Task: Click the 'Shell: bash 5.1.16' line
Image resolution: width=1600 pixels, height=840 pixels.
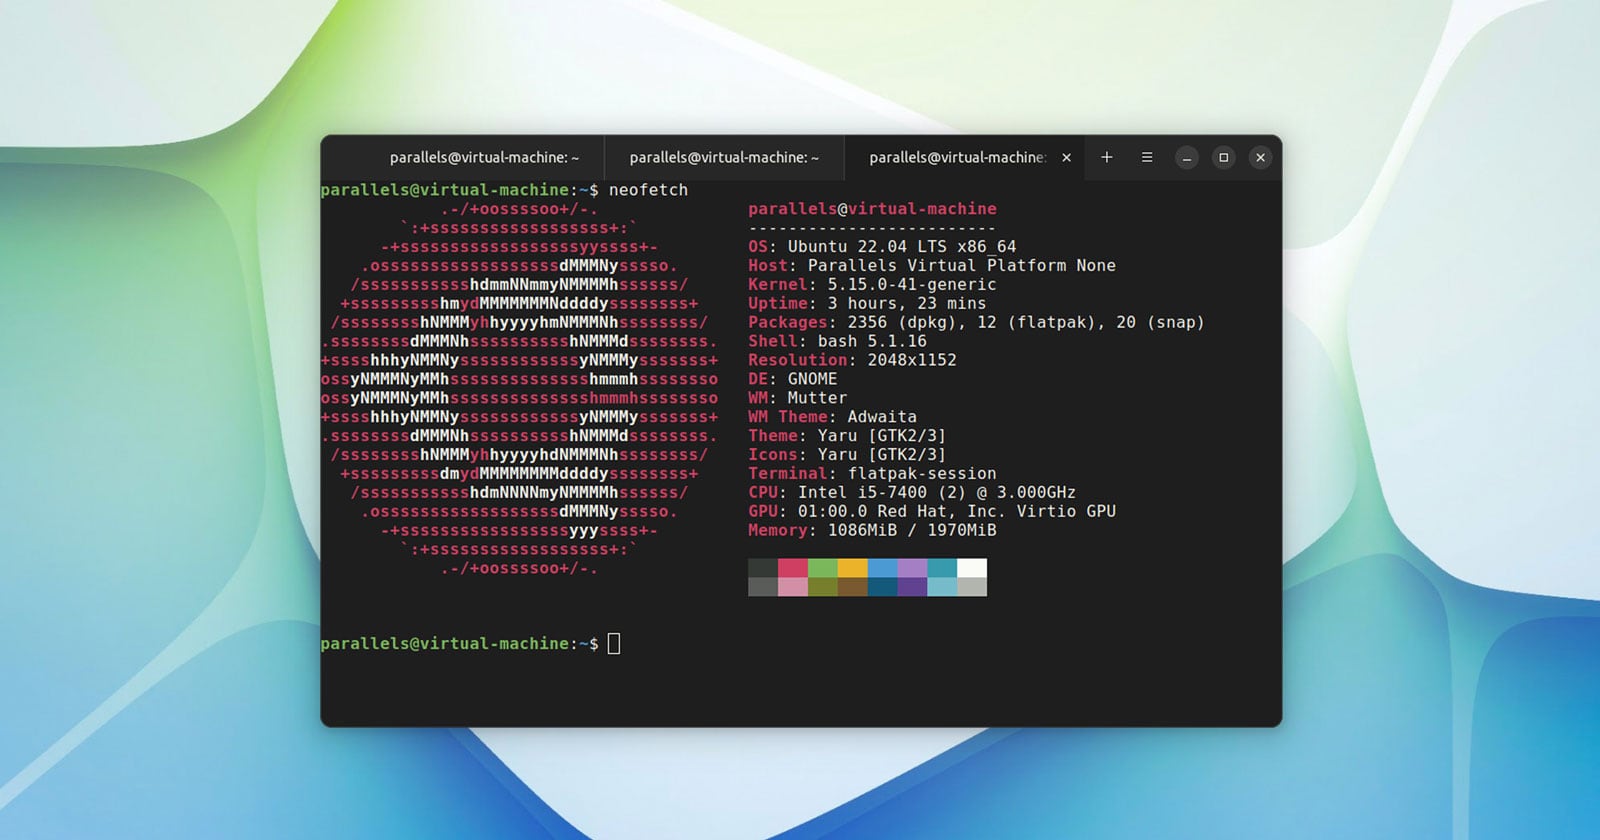Action: pos(837,342)
